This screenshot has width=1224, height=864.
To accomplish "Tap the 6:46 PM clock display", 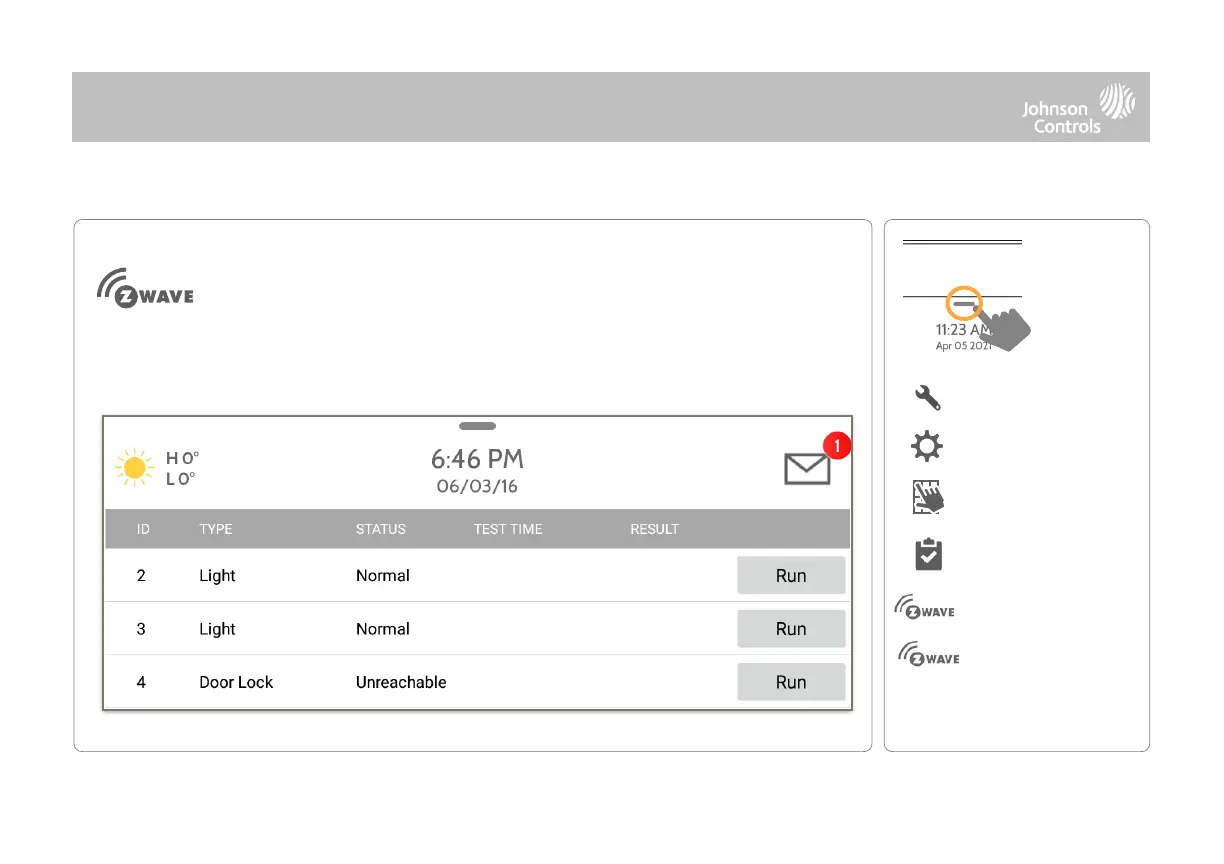I will pos(477,460).
